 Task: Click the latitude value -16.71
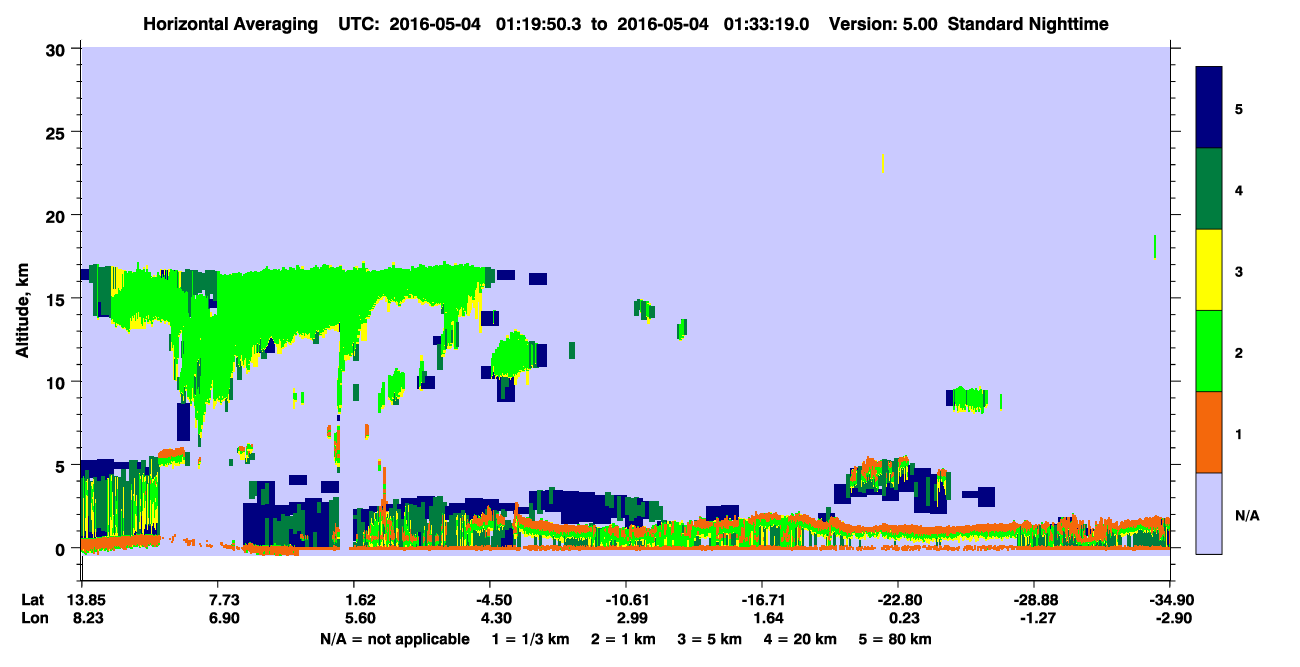761,600
